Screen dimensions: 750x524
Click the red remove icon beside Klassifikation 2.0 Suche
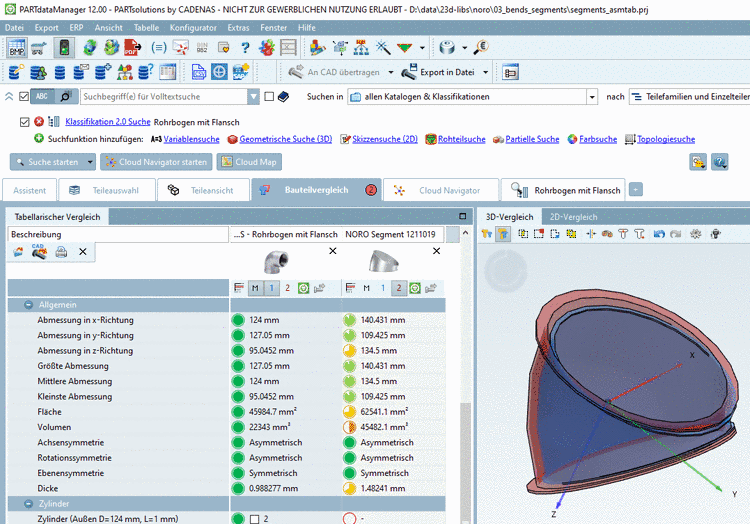click(39, 122)
